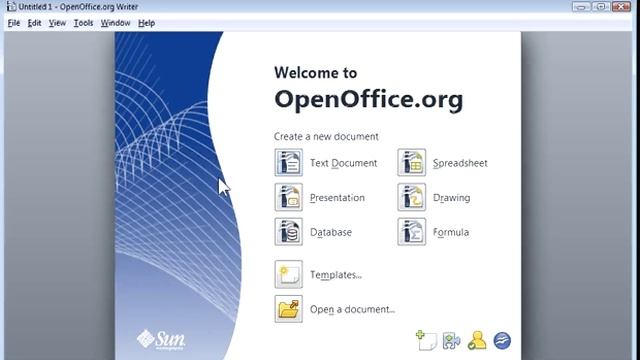The width and height of the screenshot is (640, 360).
Task: Minimize the OpenOffice.org window
Action: (x=581, y=7)
